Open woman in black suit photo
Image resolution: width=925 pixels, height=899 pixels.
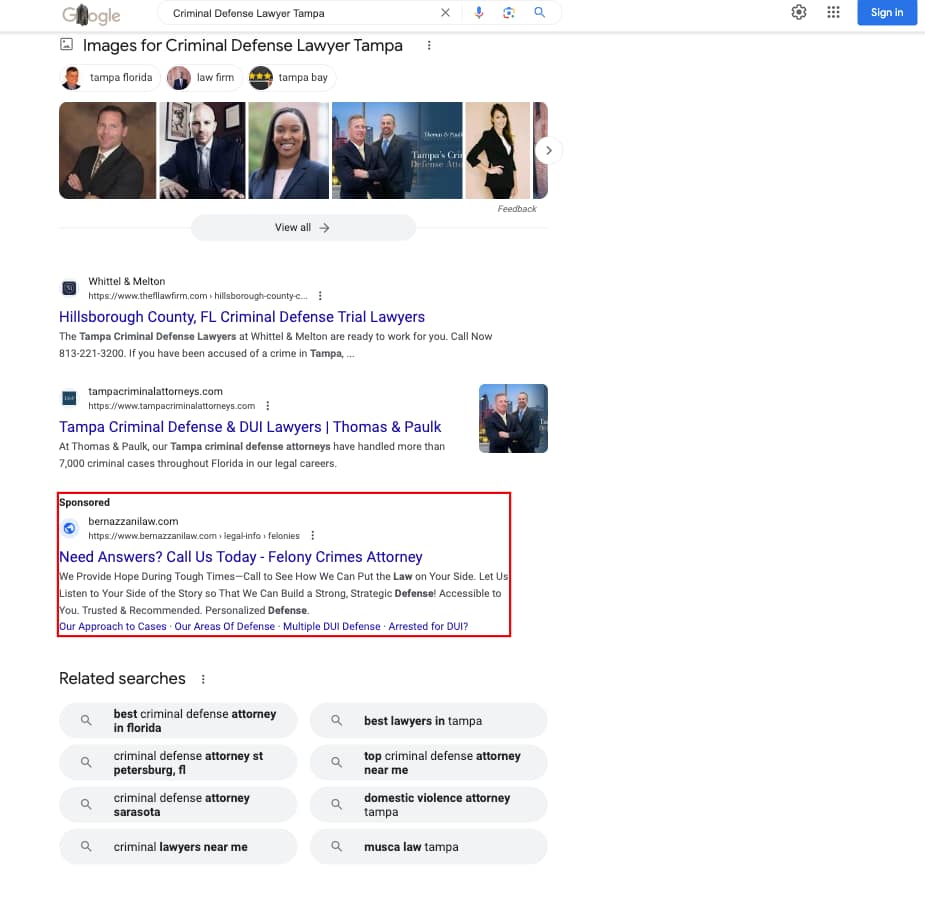tap(498, 150)
